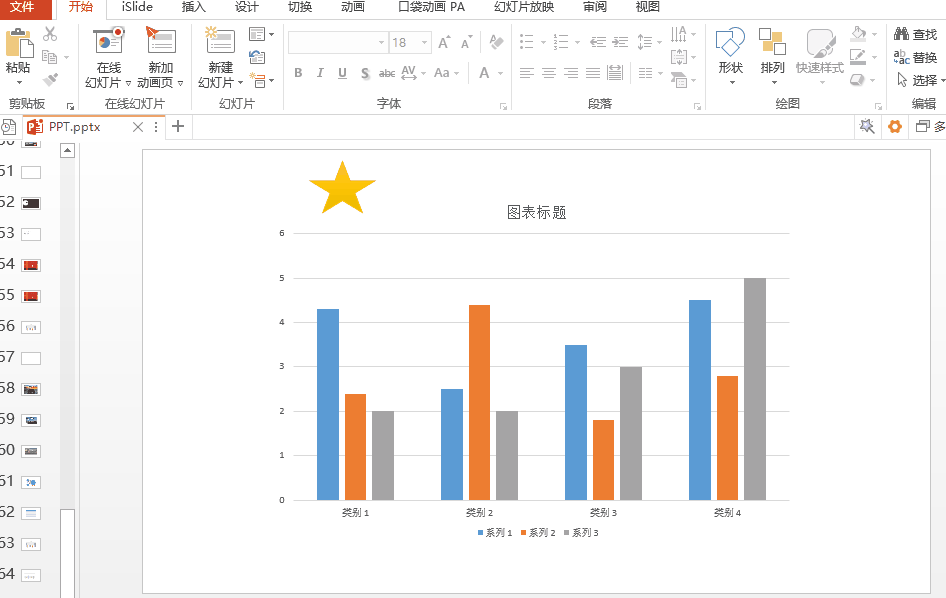This screenshot has width=946, height=598.
Task: Toggle align text right
Action: [x=571, y=74]
